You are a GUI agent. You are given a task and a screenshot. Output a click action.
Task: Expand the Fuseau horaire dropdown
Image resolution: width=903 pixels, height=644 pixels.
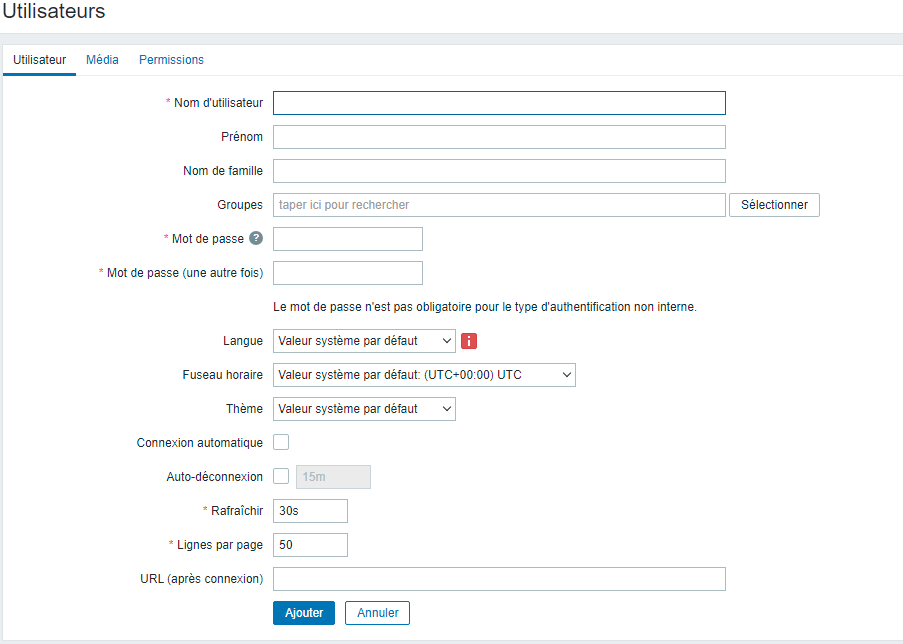click(424, 375)
